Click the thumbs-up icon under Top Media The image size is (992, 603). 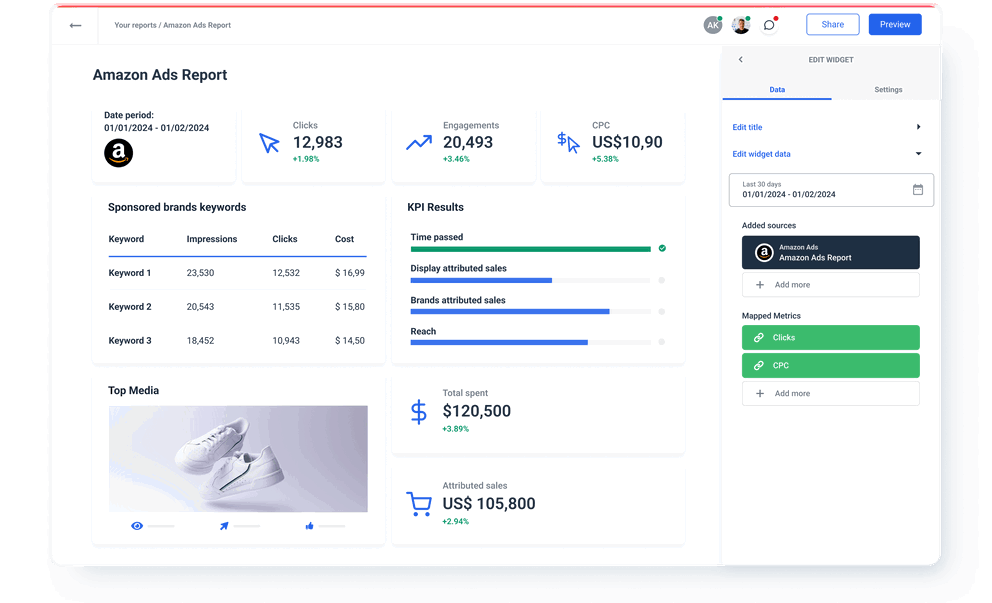[310, 526]
